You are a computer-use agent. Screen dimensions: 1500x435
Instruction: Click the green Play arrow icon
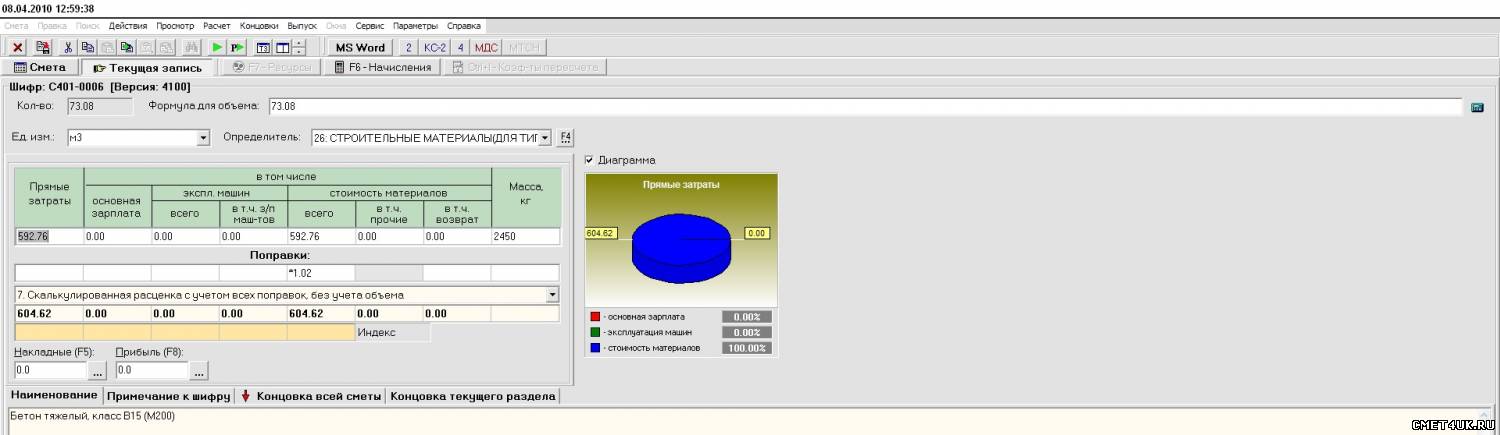[x=217, y=47]
